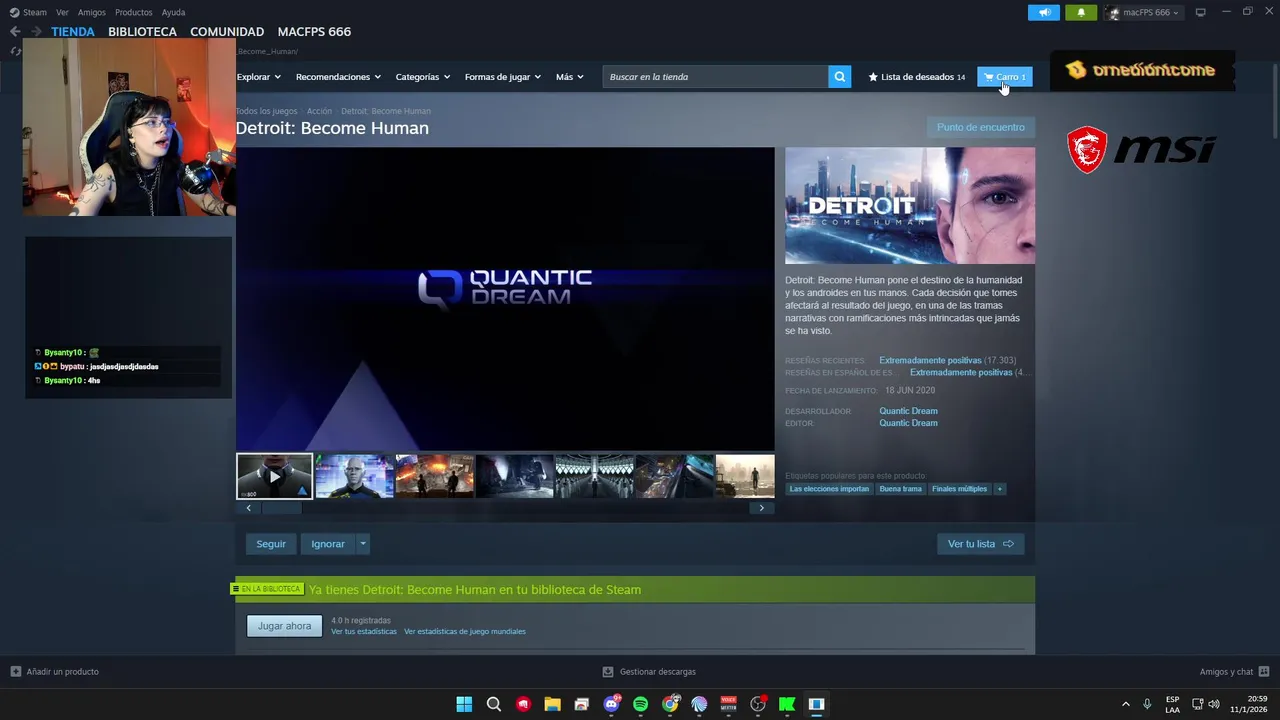This screenshot has height=720, width=1280.
Task: Click the back navigation arrow
Action: [14, 32]
